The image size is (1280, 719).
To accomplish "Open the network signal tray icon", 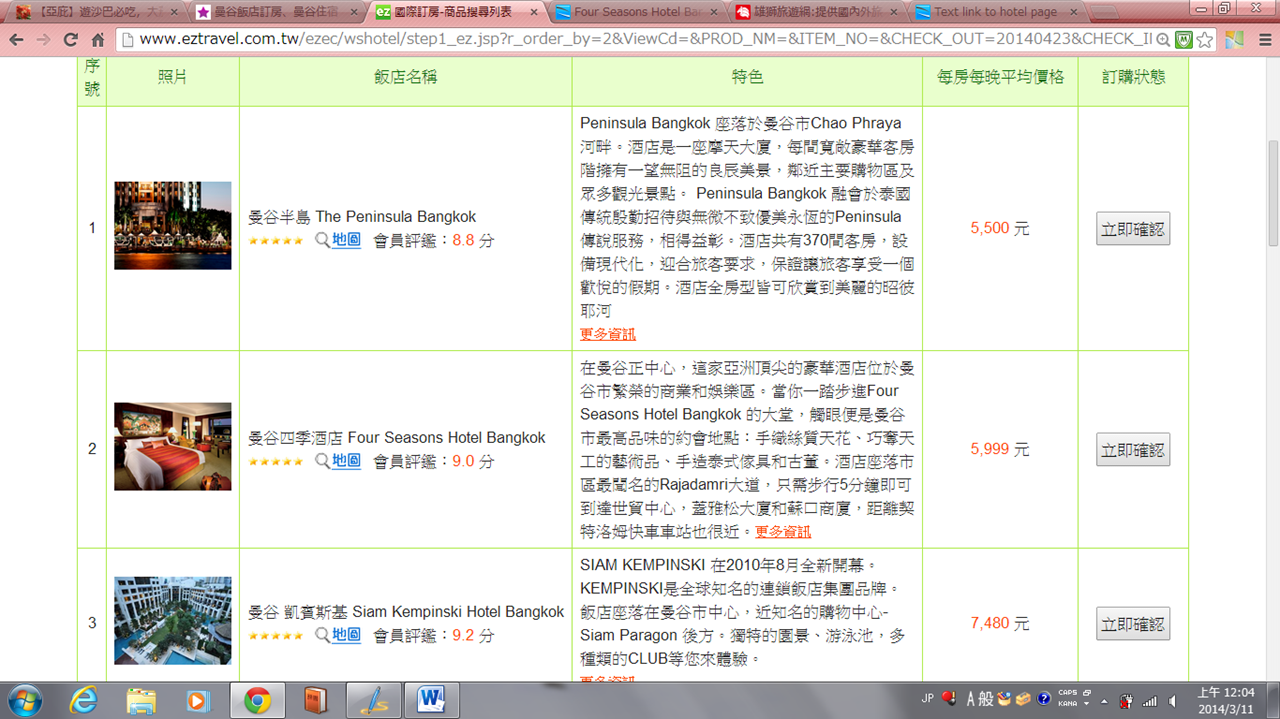I will click(x=1149, y=701).
